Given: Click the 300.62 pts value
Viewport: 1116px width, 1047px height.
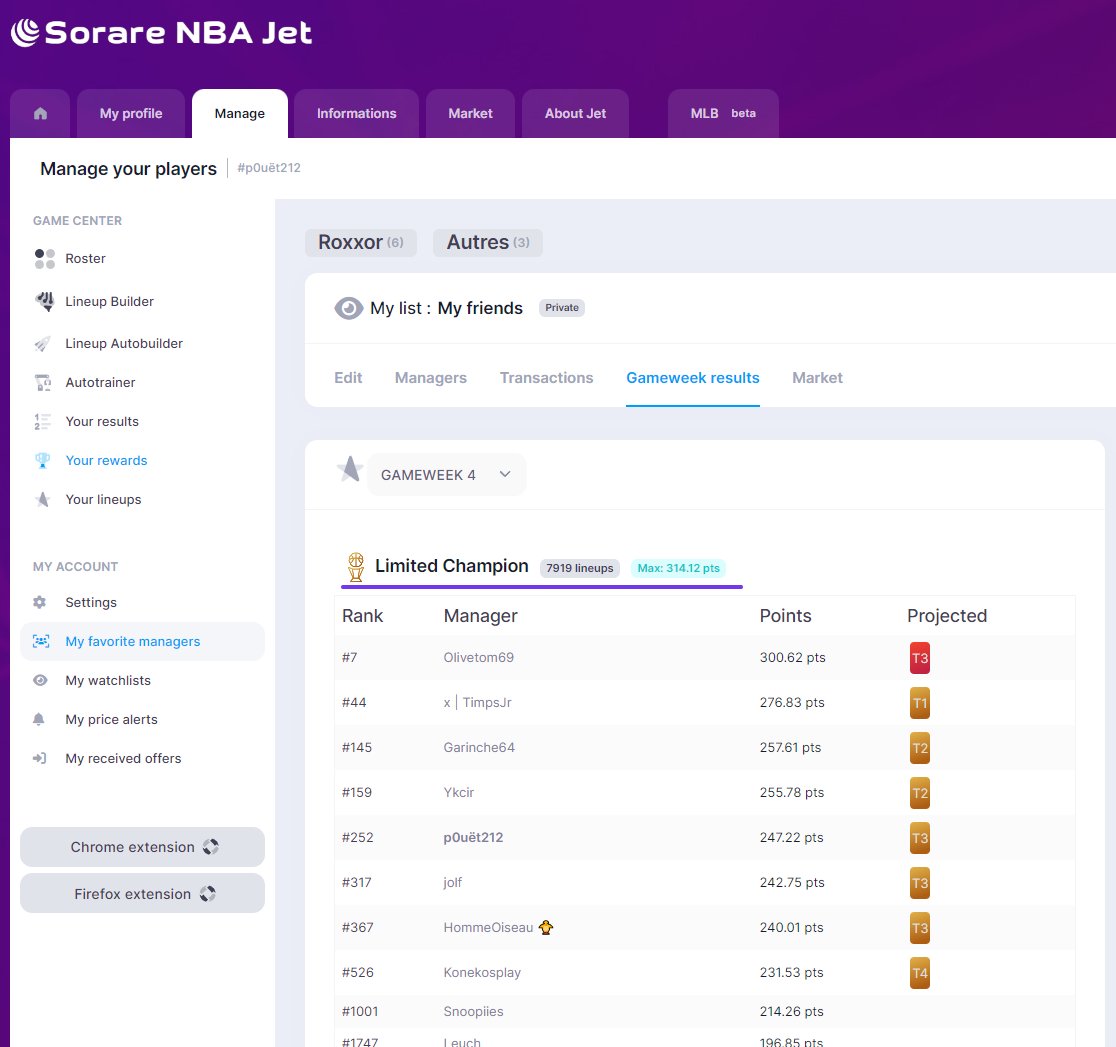Looking at the screenshot, I should click(792, 658).
